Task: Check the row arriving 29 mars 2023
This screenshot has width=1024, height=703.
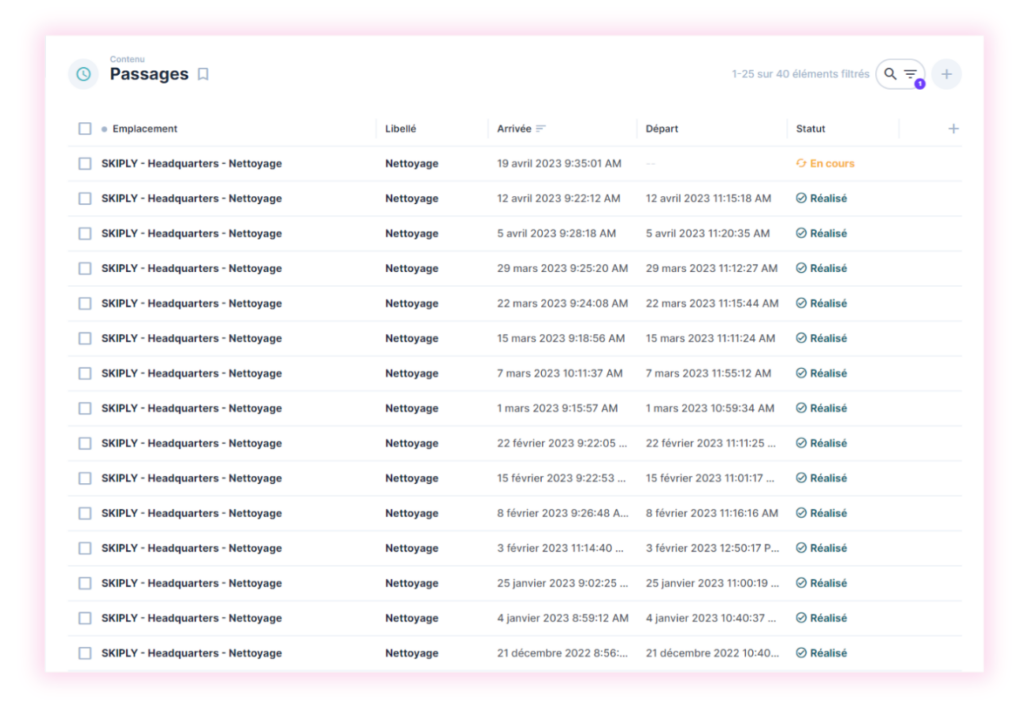Action: [x=85, y=268]
